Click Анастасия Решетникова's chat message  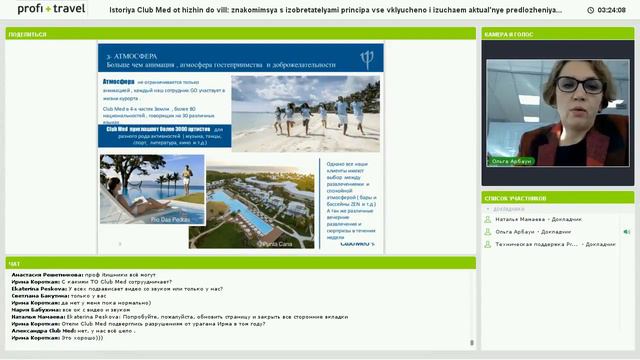point(84,275)
